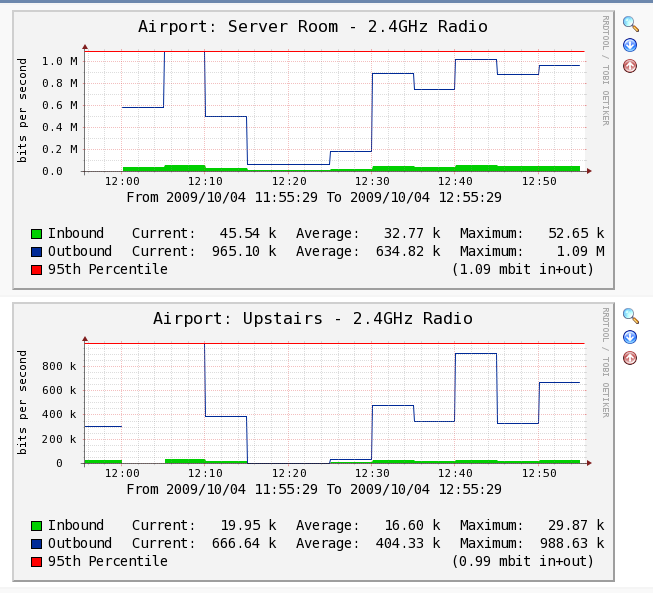Click the Server Room Outbound maximum value 1.09 M
653x593 pixels.
[x=580, y=251]
